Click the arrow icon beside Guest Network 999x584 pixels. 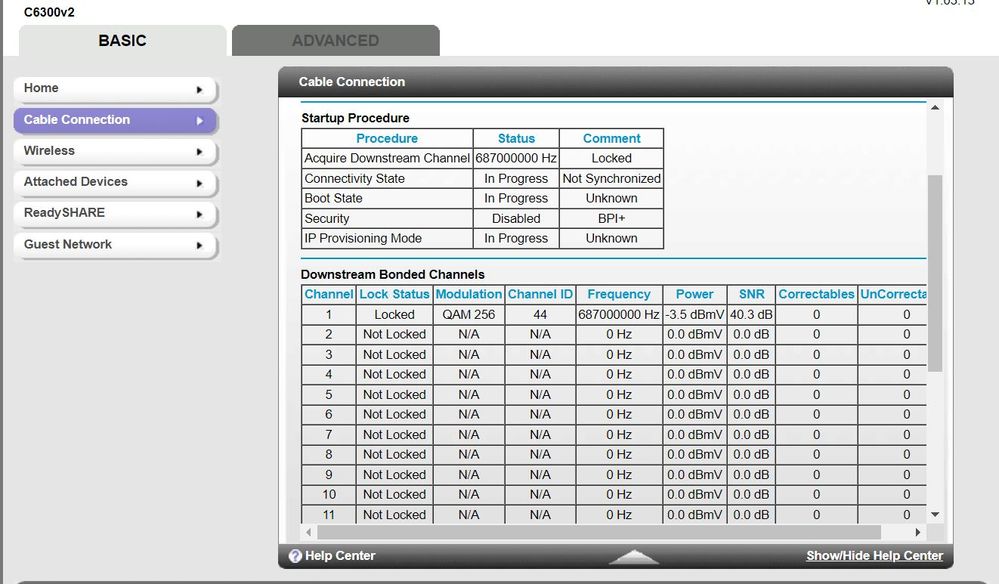[199, 246]
